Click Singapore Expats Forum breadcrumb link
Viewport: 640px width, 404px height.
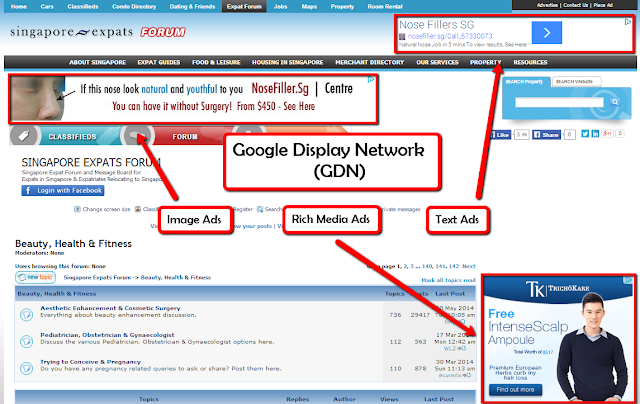pyautogui.click(x=97, y=277)
